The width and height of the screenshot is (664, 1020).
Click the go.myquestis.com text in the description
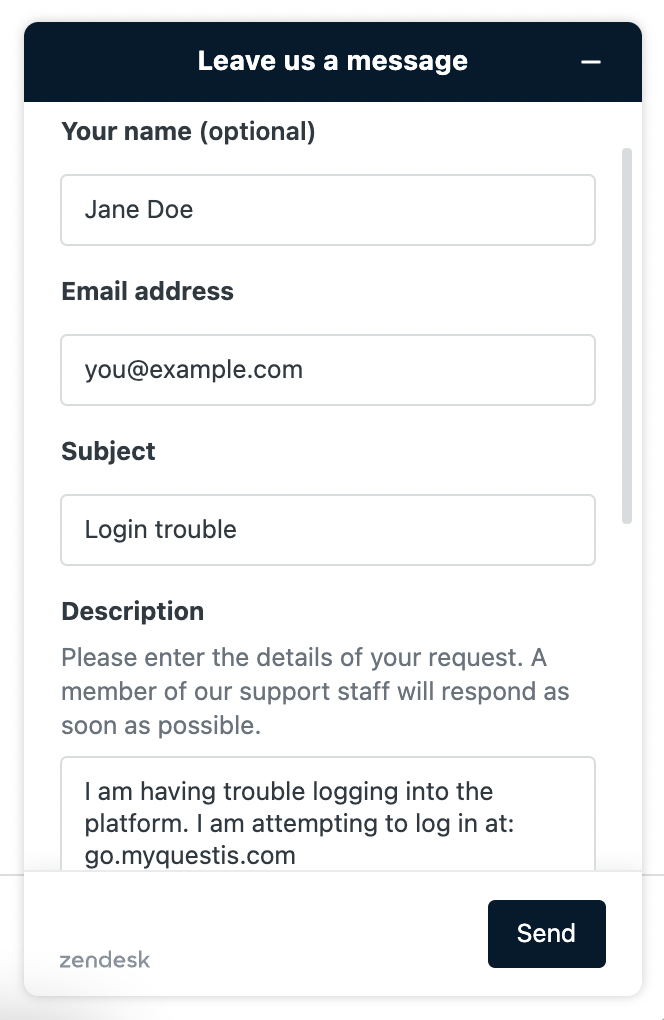click(x=190, y=856)
